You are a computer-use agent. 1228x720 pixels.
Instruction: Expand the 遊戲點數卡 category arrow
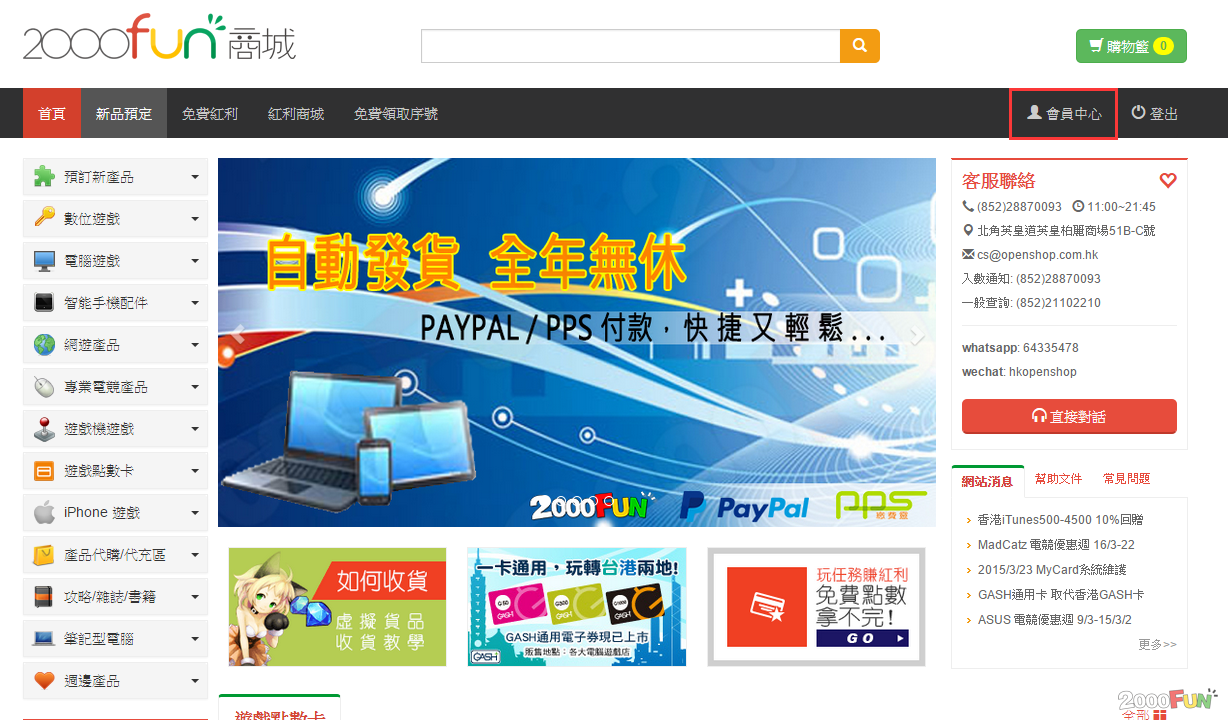tap(194, 471)
